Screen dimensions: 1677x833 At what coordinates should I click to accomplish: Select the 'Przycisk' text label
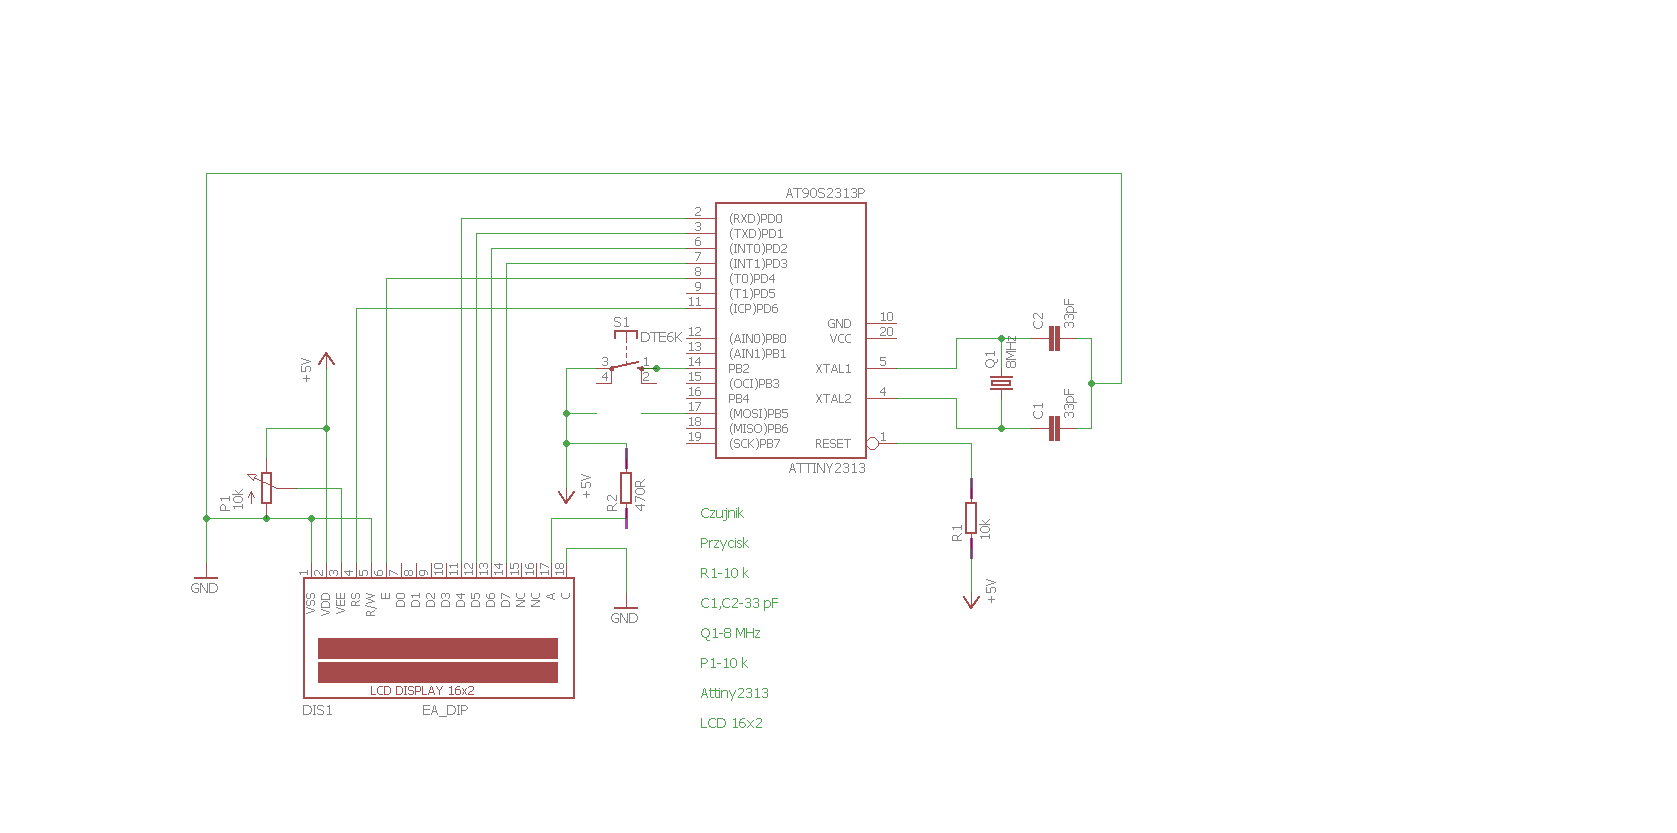724,543
